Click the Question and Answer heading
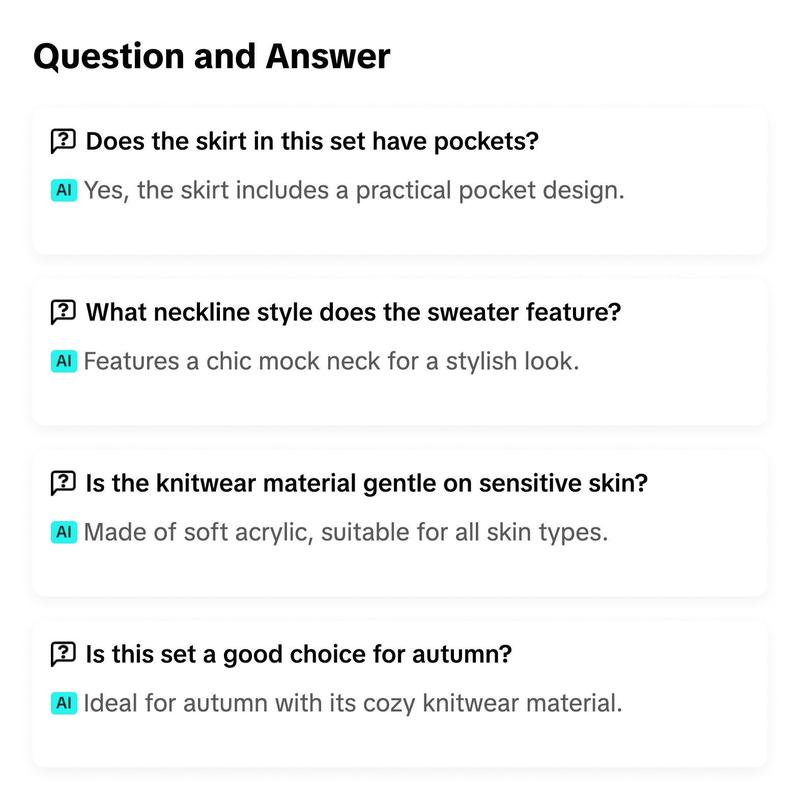 point(212,56)
